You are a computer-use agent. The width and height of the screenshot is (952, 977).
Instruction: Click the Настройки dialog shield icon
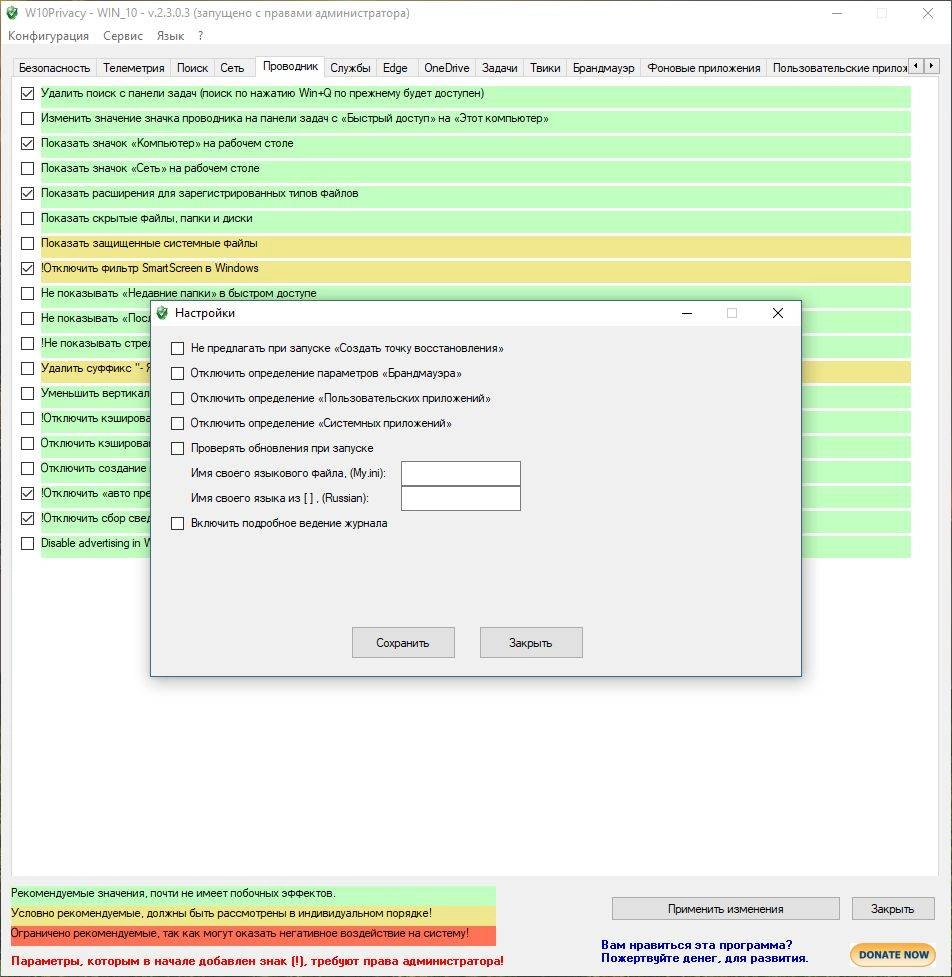tap(162, 313)
